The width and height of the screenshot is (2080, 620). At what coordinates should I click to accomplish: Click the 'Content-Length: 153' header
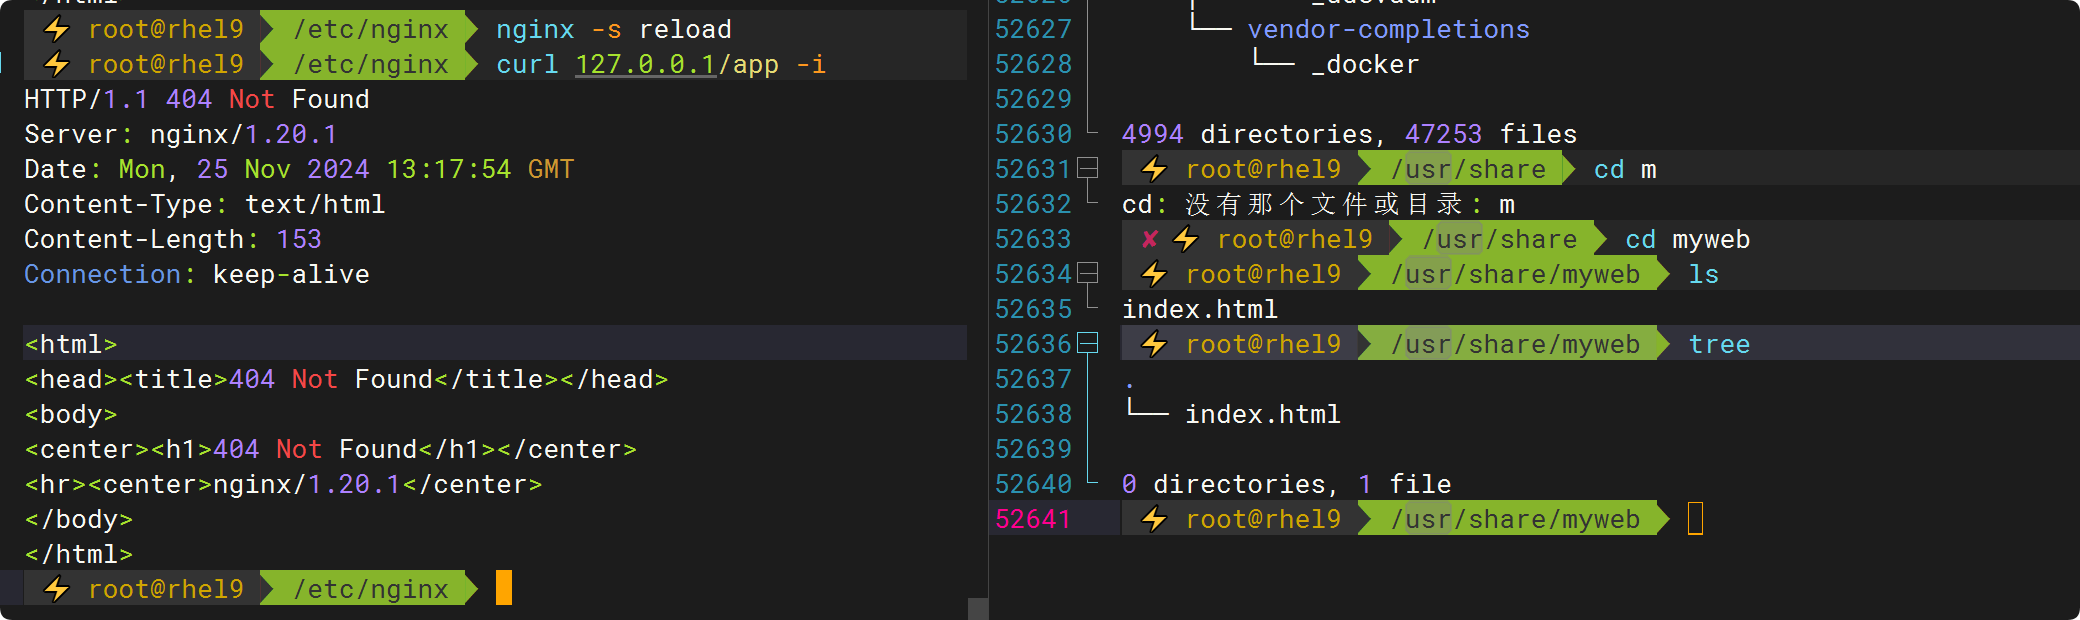(x=173, y=239)
